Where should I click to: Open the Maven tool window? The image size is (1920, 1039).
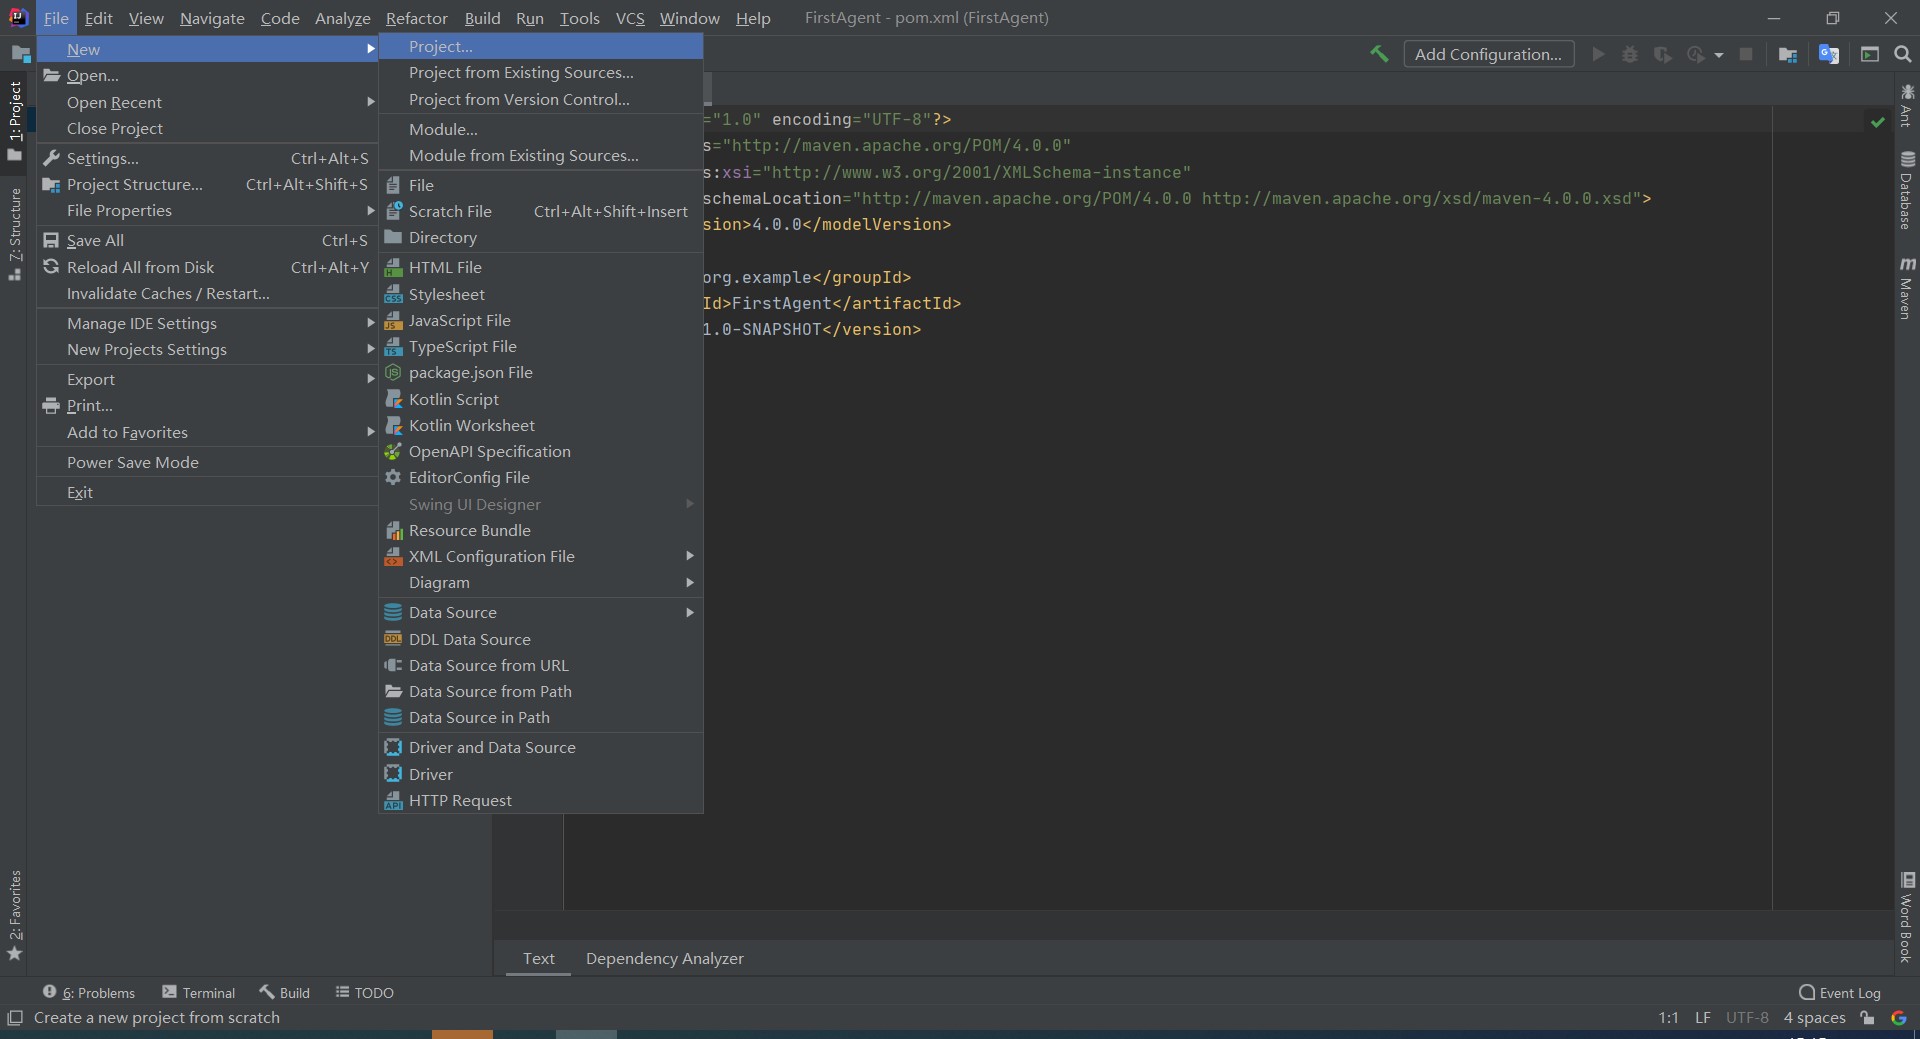1907,289
